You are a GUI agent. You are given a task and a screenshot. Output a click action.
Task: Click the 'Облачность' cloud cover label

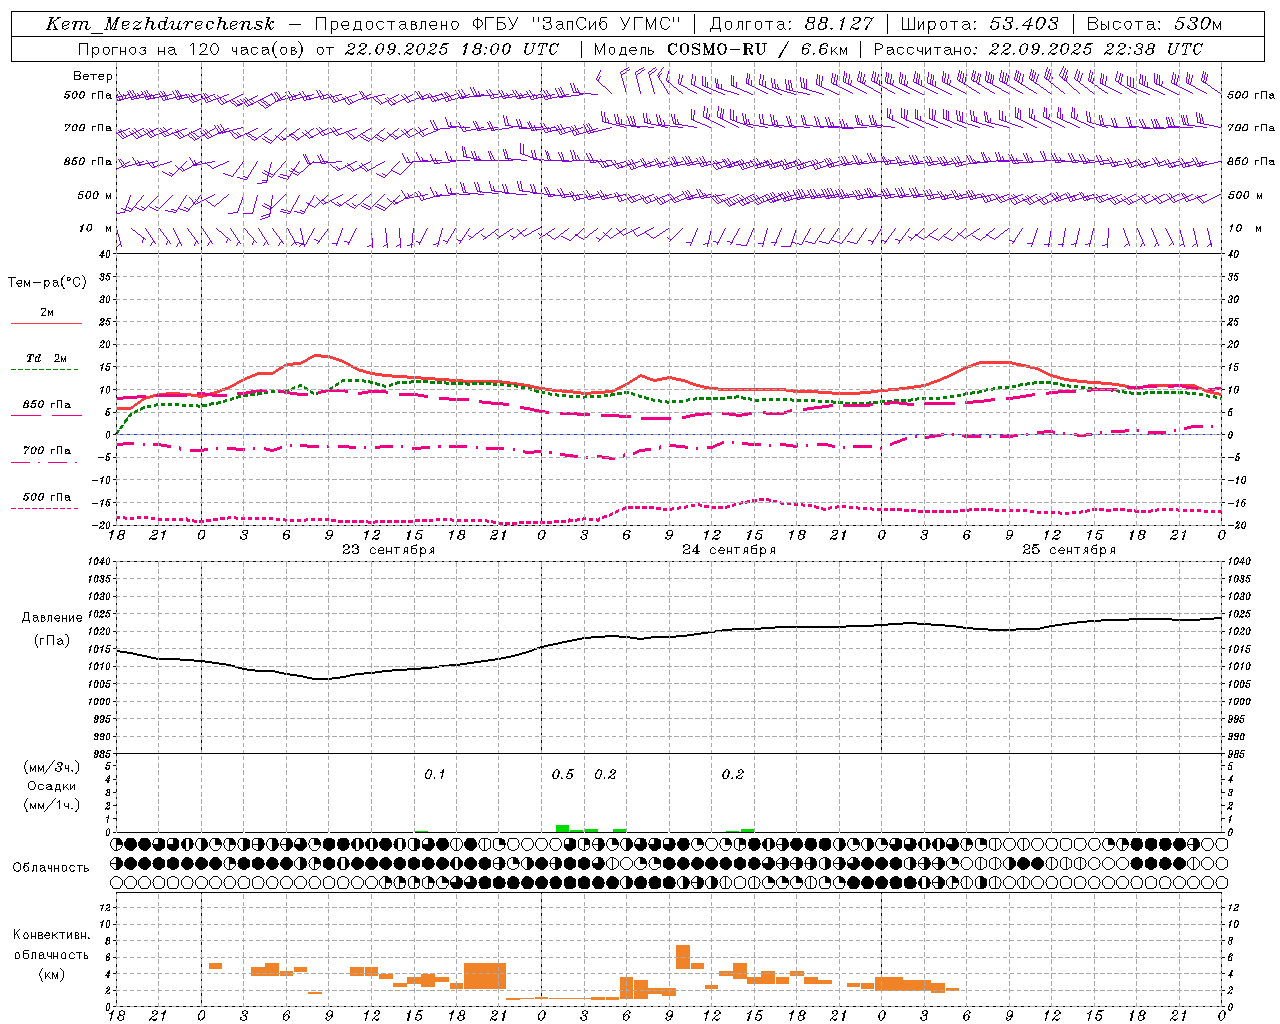click(51, 868)
